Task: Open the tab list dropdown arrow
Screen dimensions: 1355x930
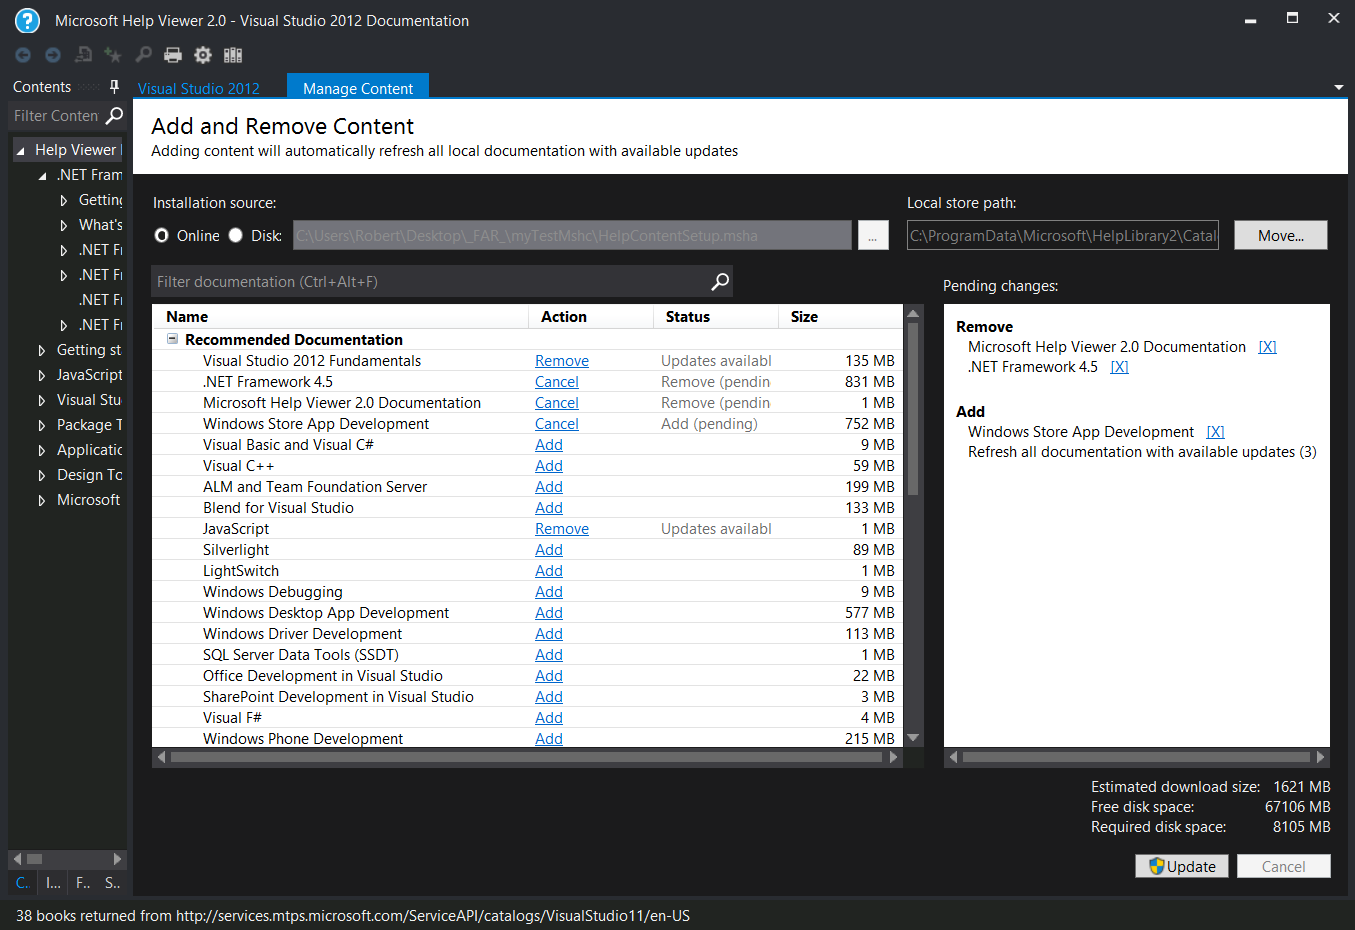Action: 1339,88
